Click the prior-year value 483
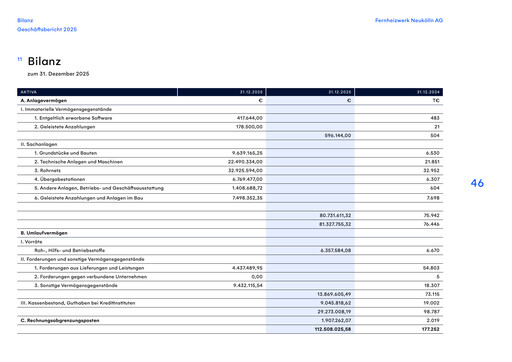The image size is (512, 362). [x=435, y=118]
